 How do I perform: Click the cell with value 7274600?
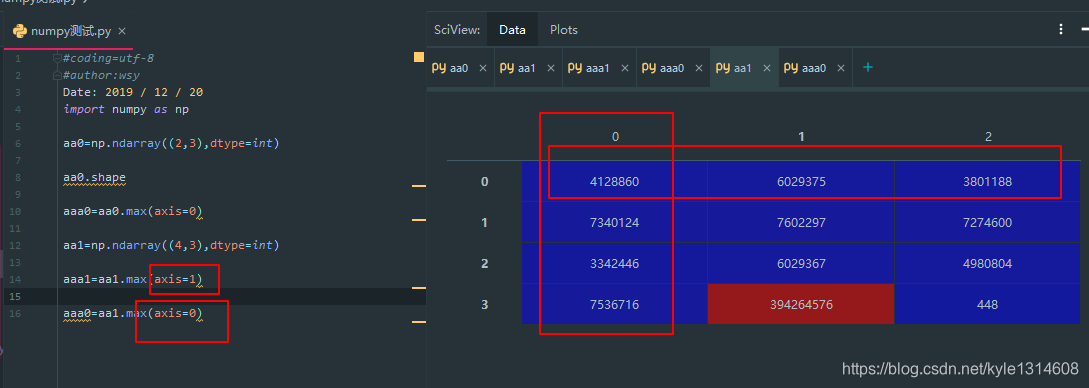point(988,223)
